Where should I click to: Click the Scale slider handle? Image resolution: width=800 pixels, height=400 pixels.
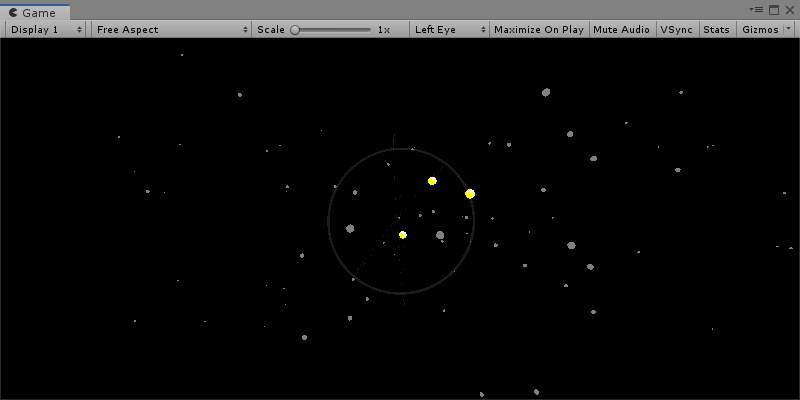point(295,30)
